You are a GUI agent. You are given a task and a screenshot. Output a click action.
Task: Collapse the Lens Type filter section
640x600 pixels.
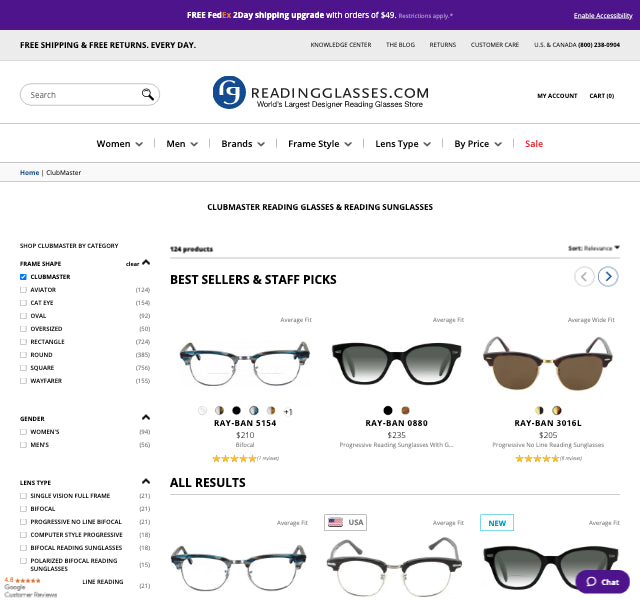click(146, 482)
